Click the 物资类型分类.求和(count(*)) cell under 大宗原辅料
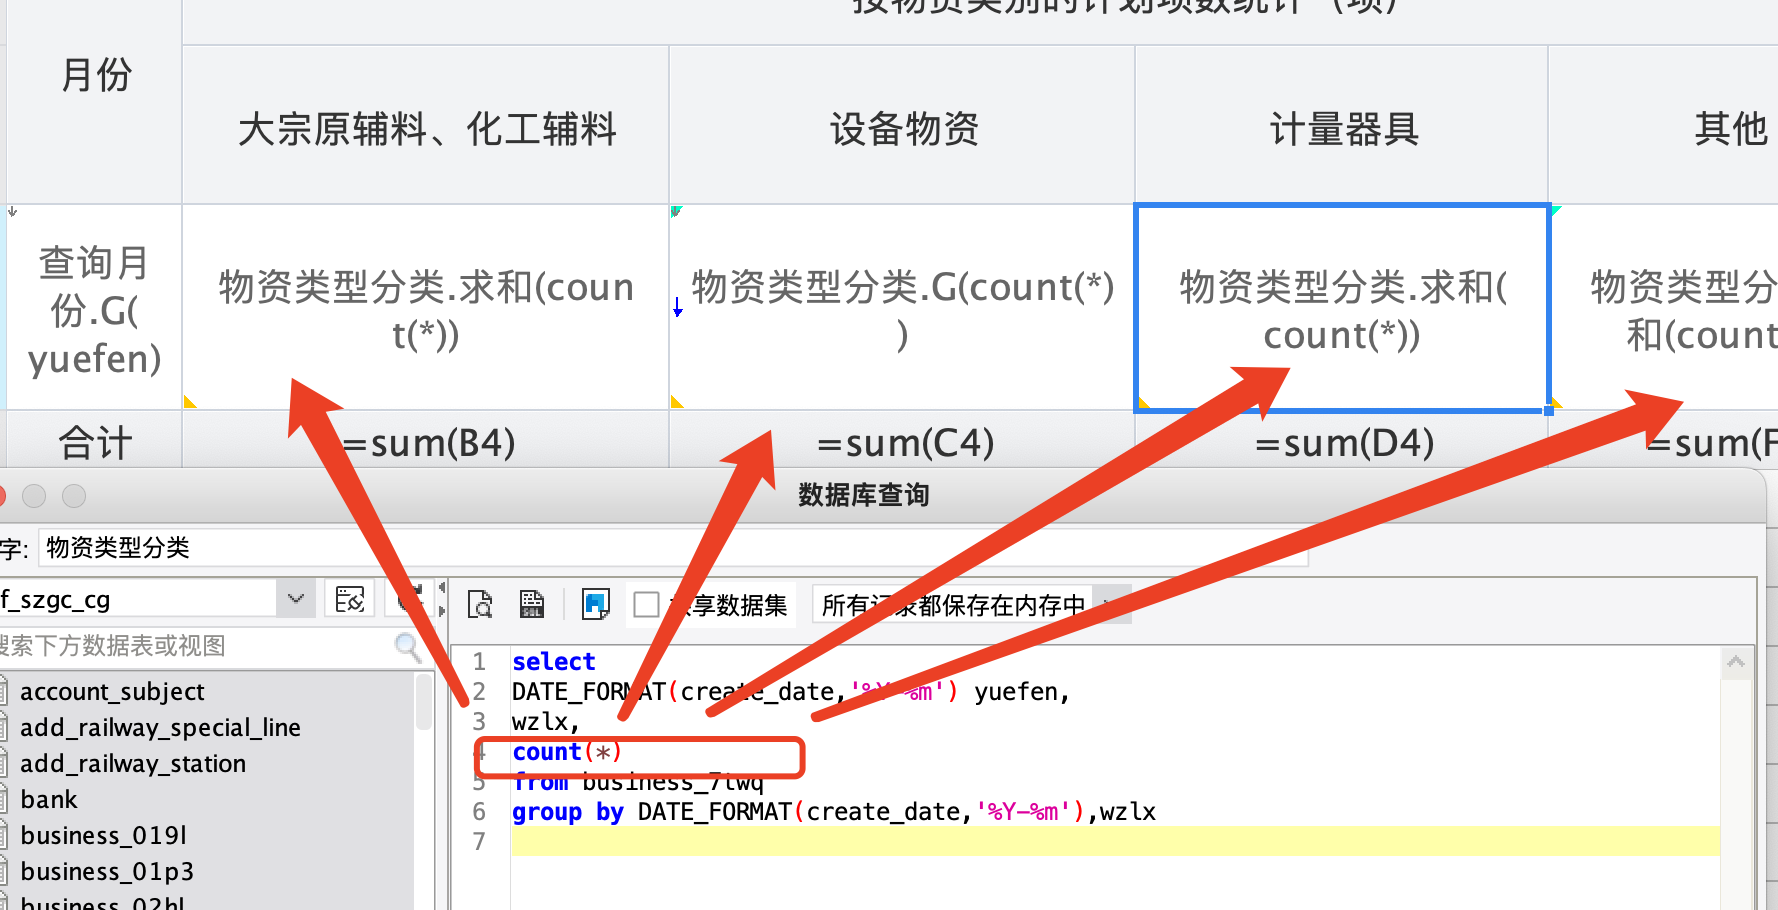This screenshot has width=1778, height=910. [x=426, y=308]
